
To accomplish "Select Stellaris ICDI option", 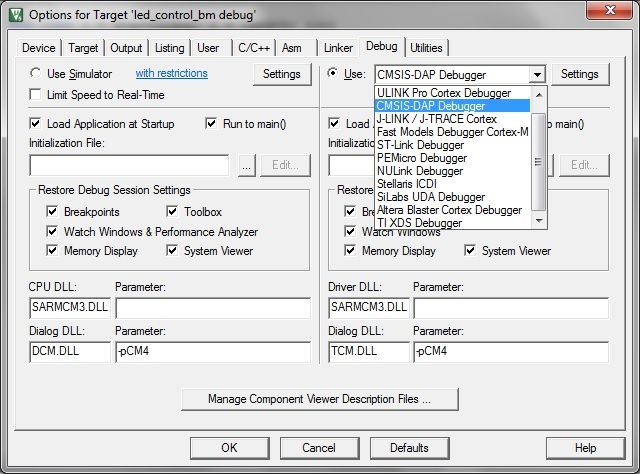I will point(452,184).
